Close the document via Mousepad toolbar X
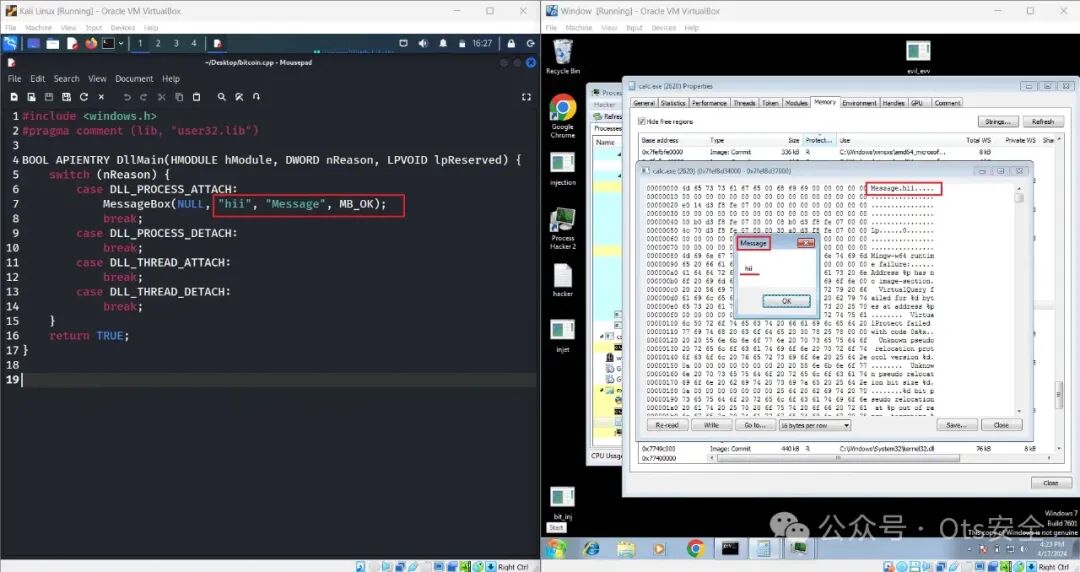1080x572 pixels. coord(101,97)
